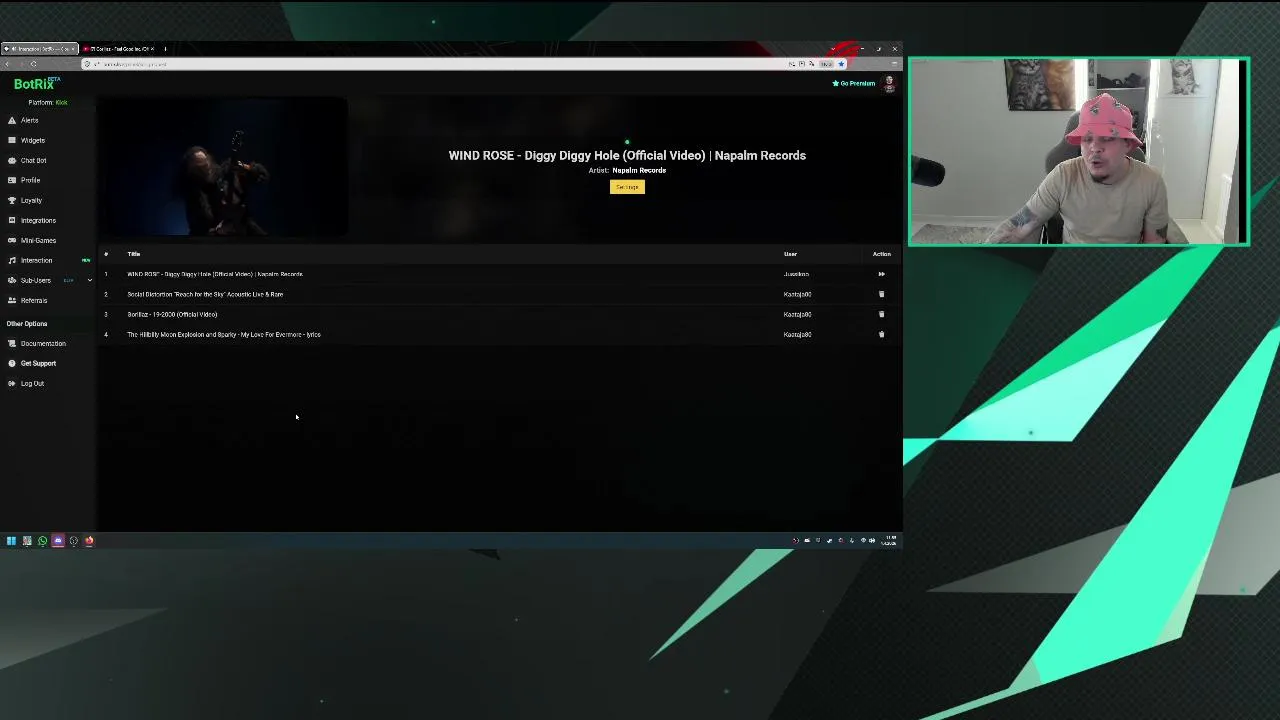Open the red browser icon on taskbar

(x=89, y=541)
